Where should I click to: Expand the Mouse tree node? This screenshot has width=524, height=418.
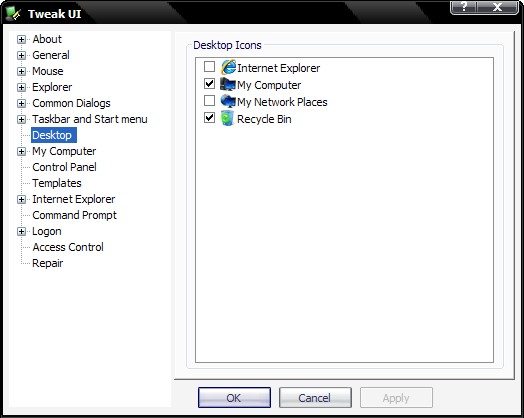pos(21,72)
